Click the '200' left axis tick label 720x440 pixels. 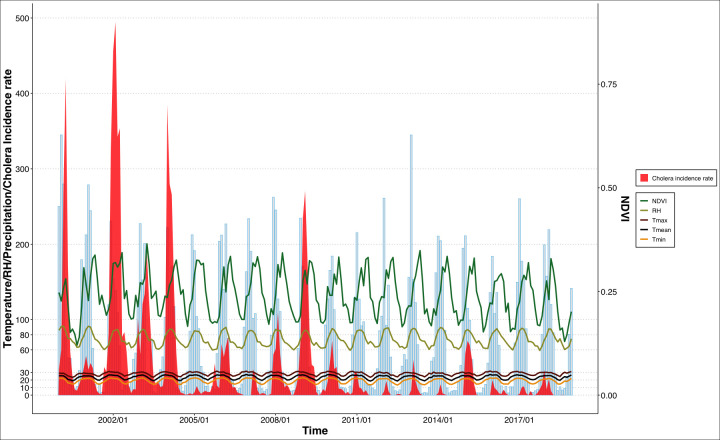coord(22,244)
